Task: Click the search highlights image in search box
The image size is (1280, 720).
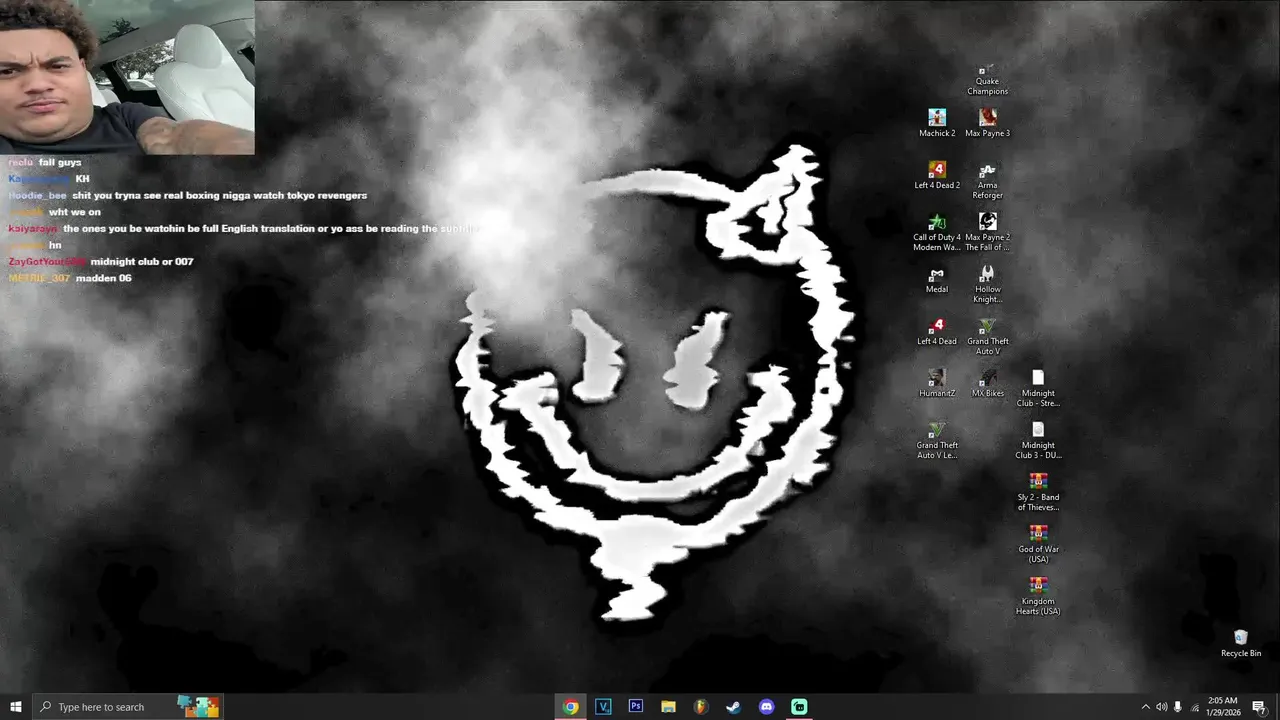Action: [198, 707]
